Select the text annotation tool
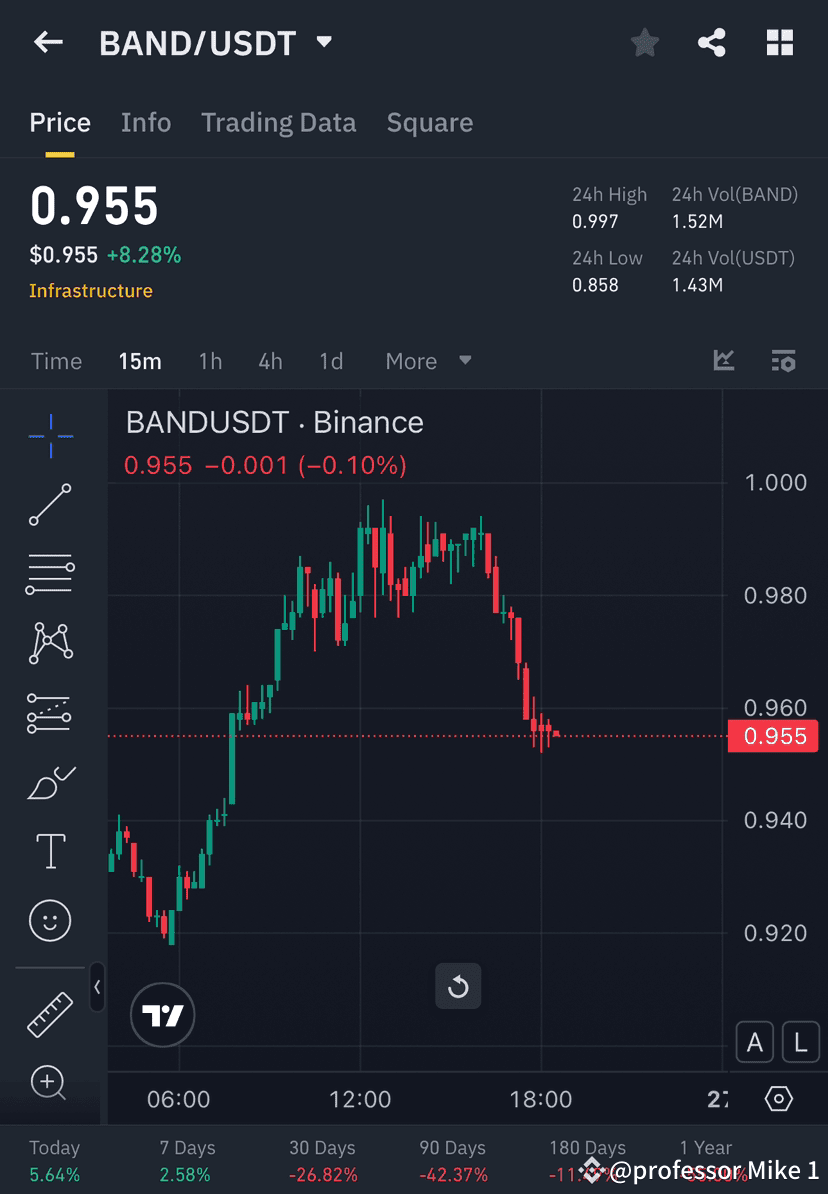The image size is (828, 1194). (x=47, y=851)
